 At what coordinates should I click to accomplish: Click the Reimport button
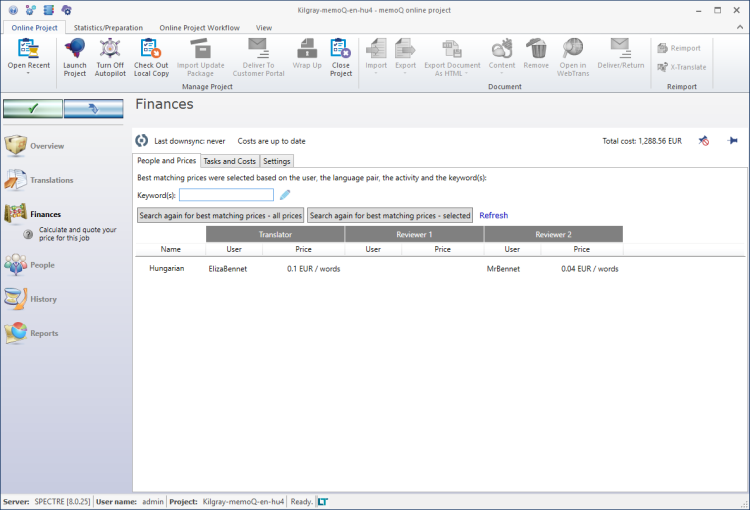pyautogui.click(x=679, y=48)
